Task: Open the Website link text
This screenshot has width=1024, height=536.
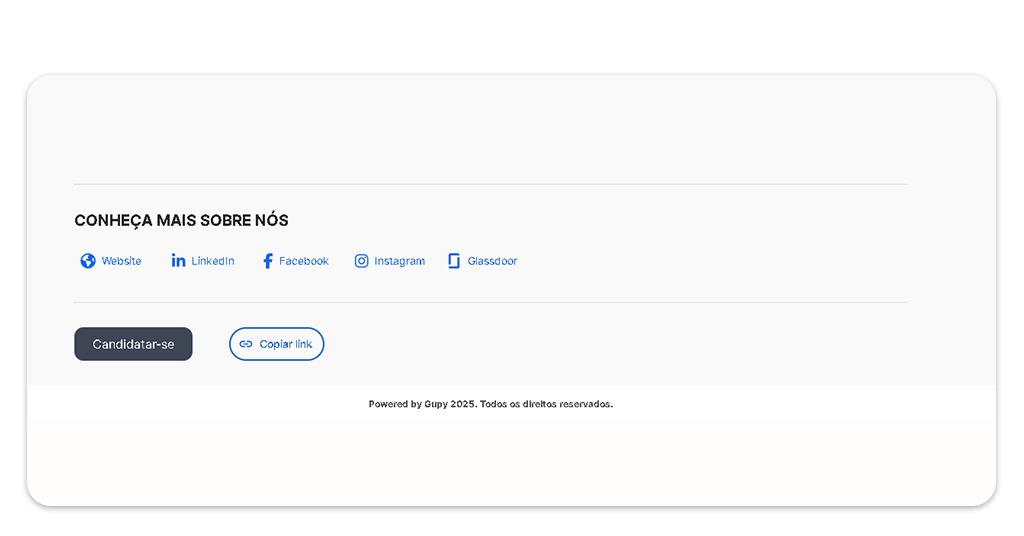Action: click(x=121, y=261)
